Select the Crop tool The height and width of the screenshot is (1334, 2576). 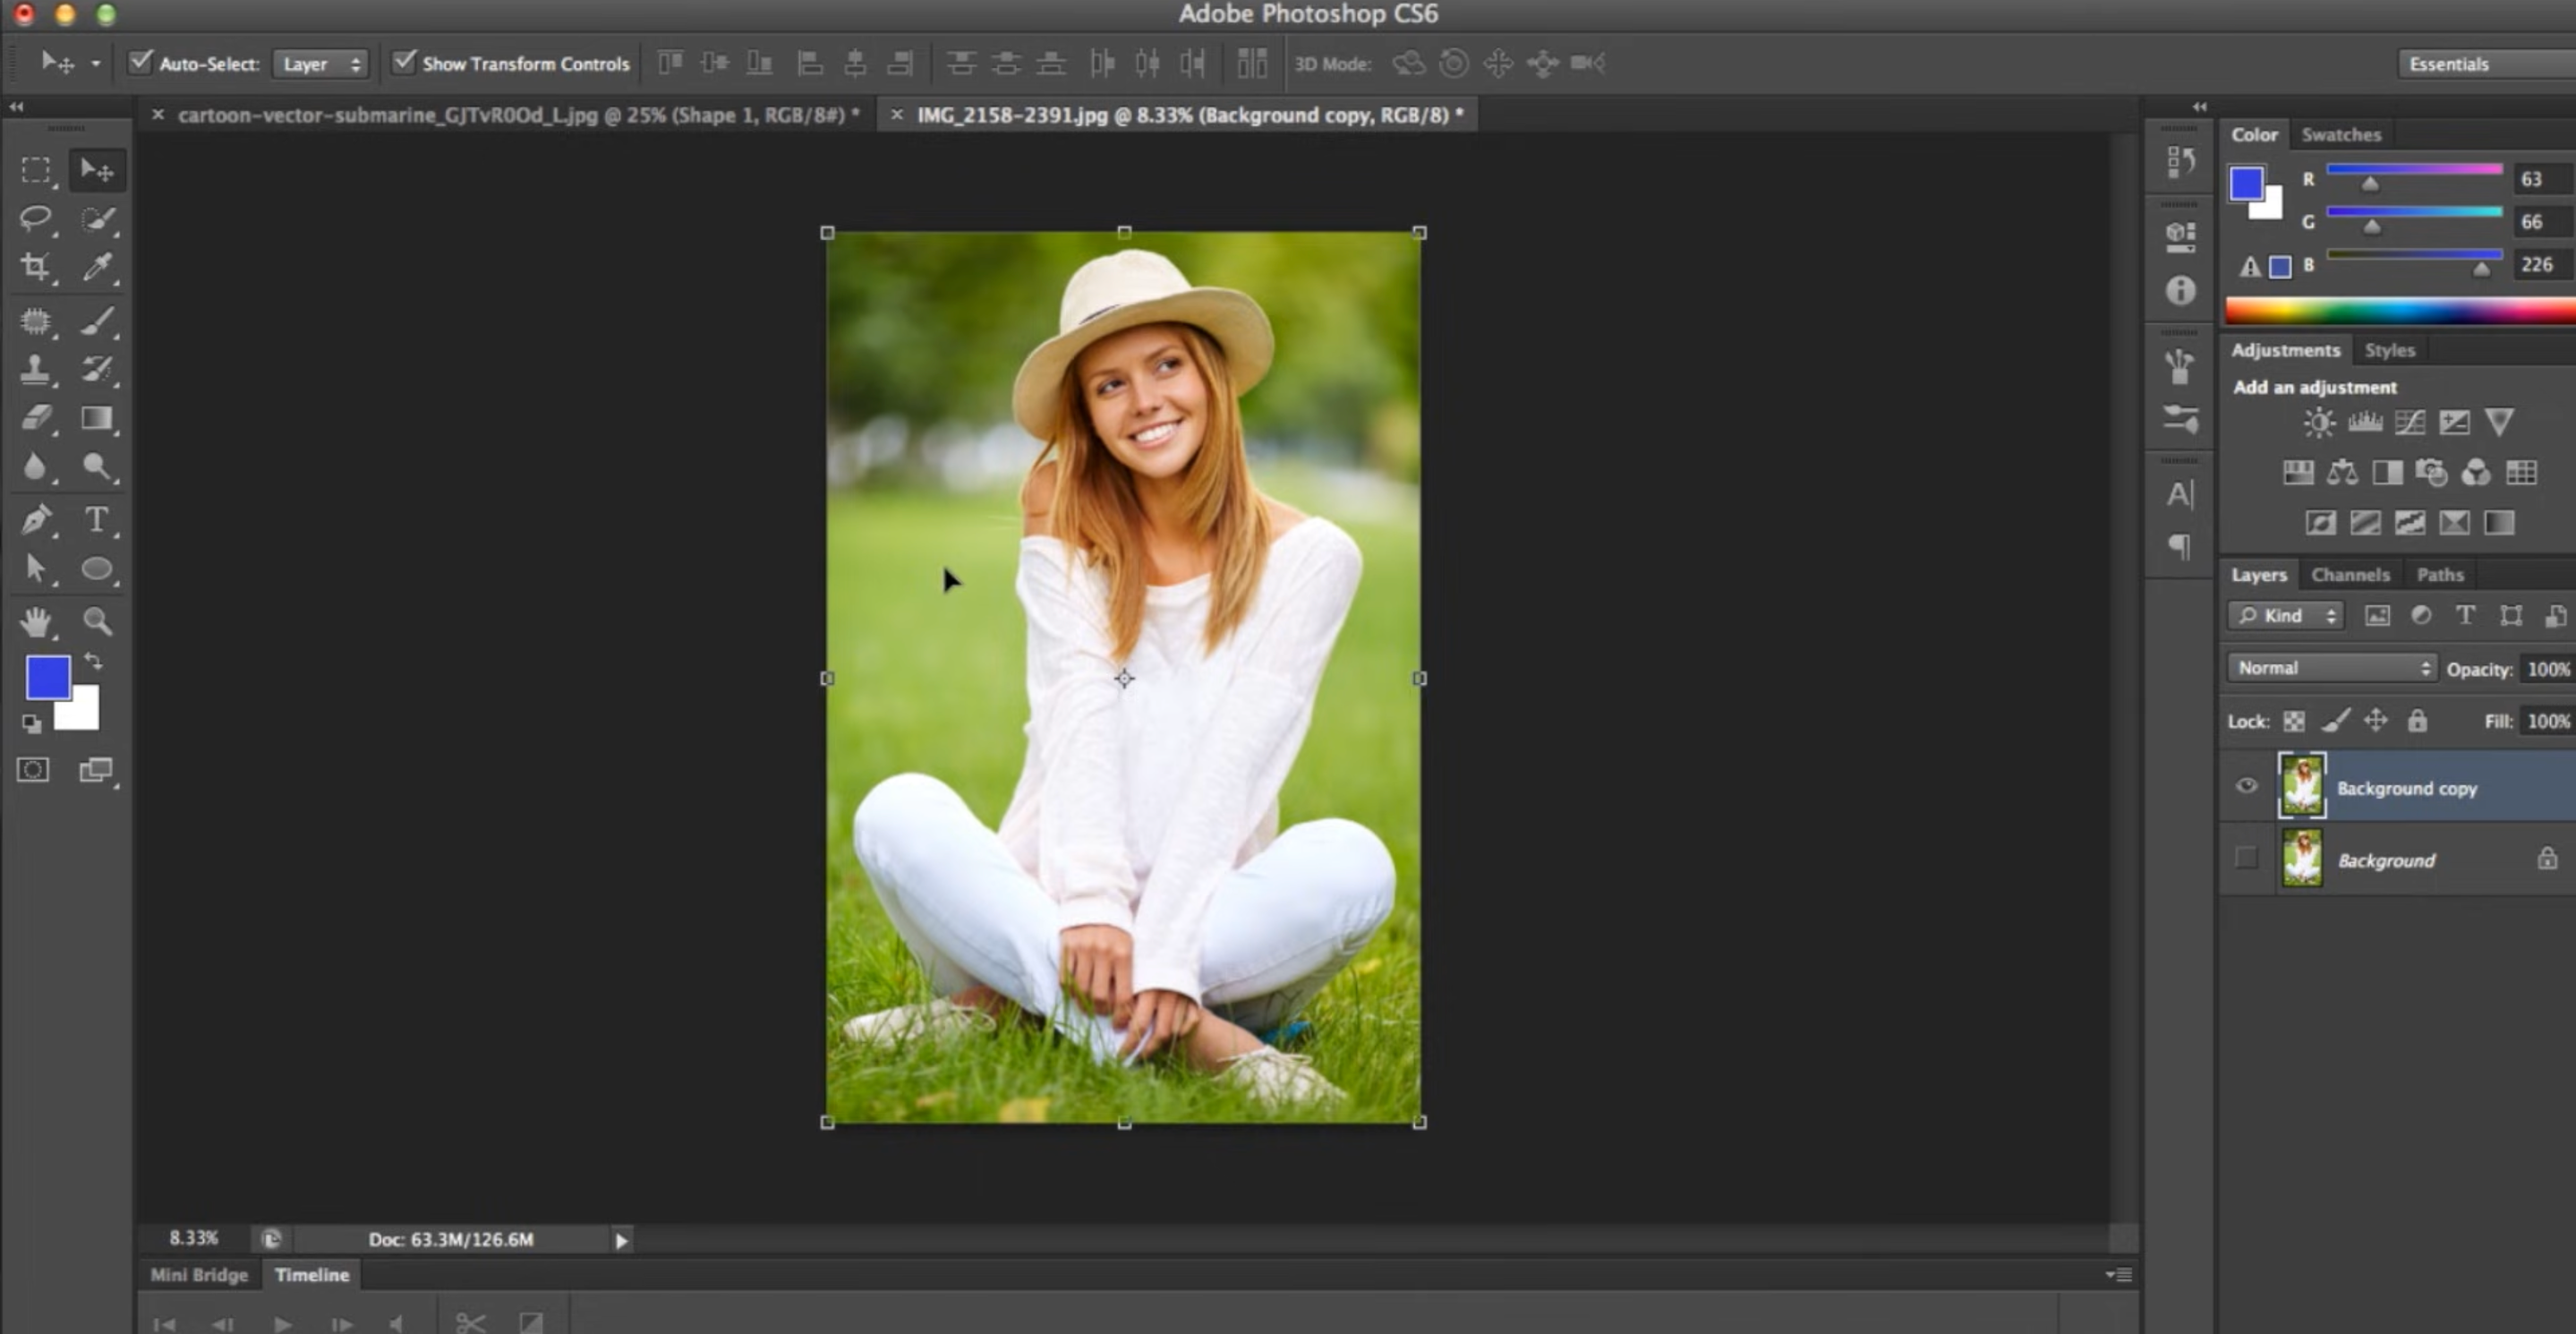36,266
